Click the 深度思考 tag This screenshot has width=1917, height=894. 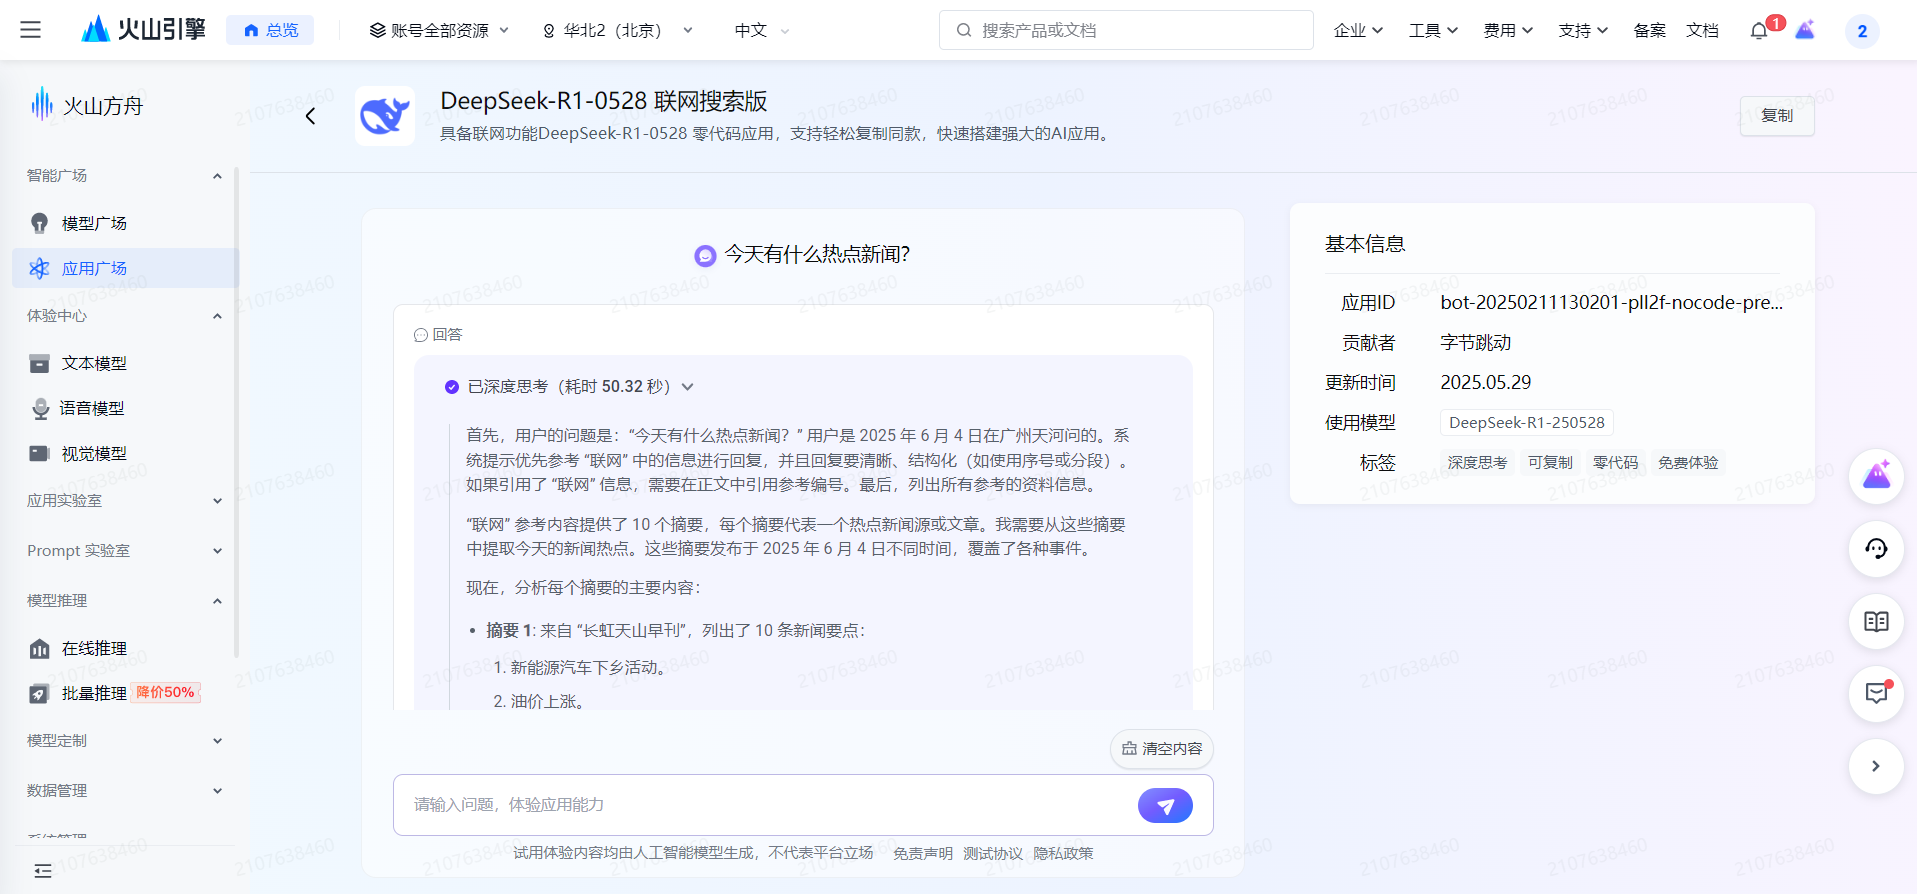1477,463
